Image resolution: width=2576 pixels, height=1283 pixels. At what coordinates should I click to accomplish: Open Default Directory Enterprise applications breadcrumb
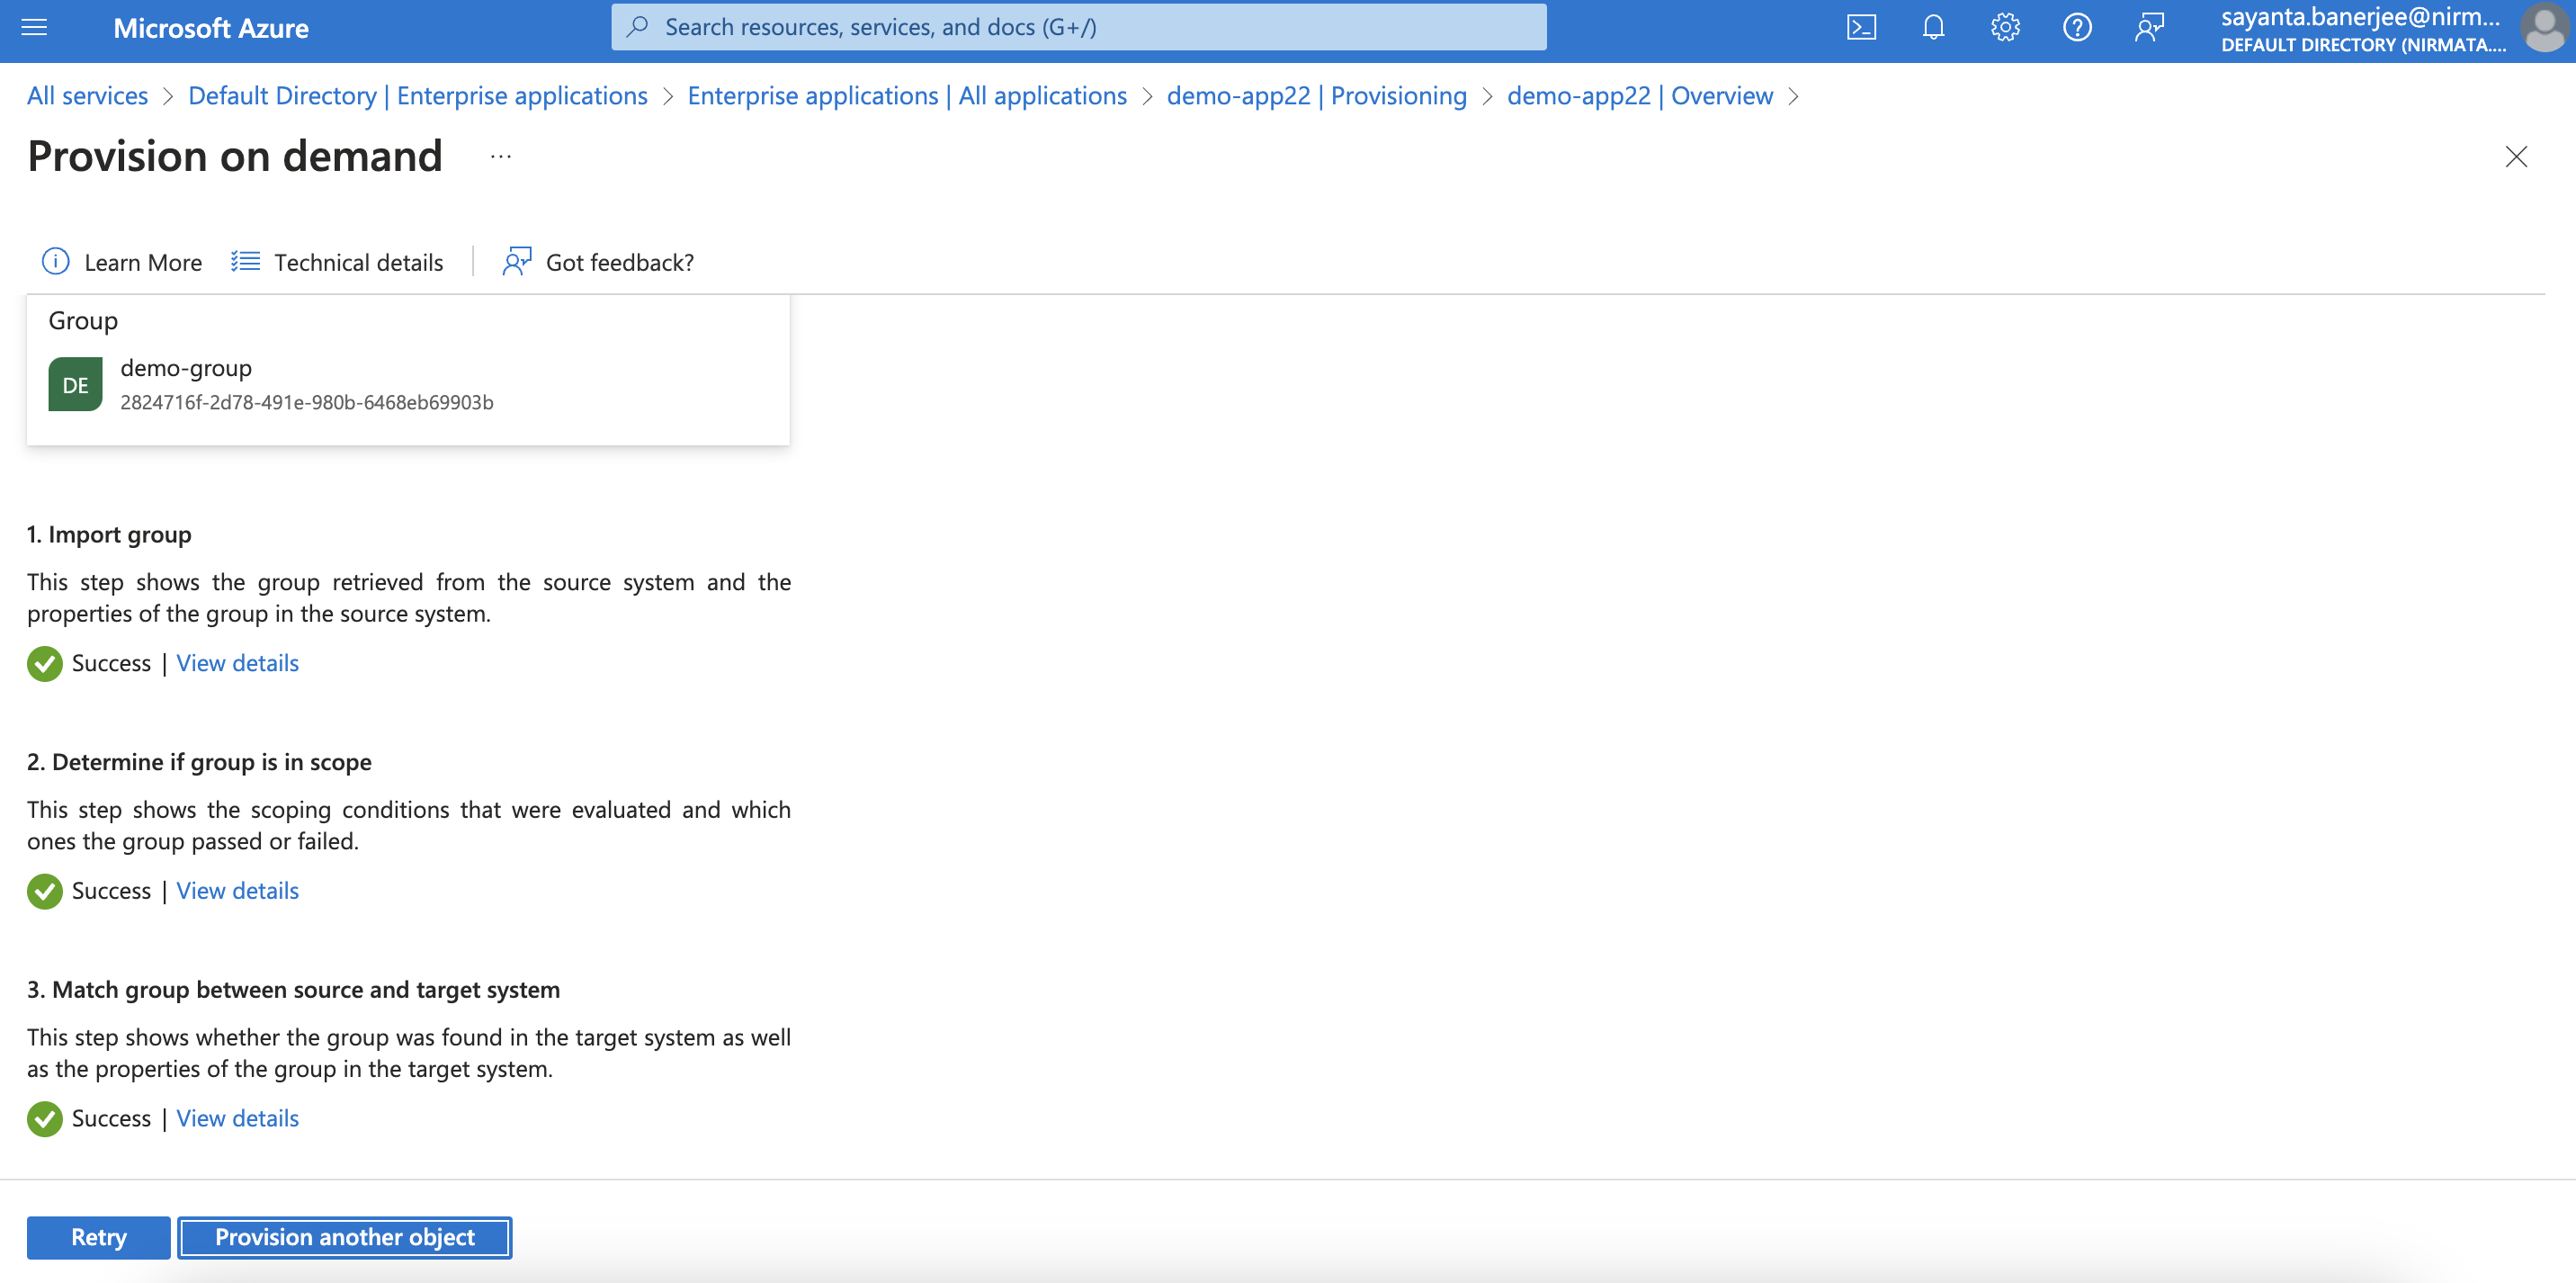(x=418, y=96)
